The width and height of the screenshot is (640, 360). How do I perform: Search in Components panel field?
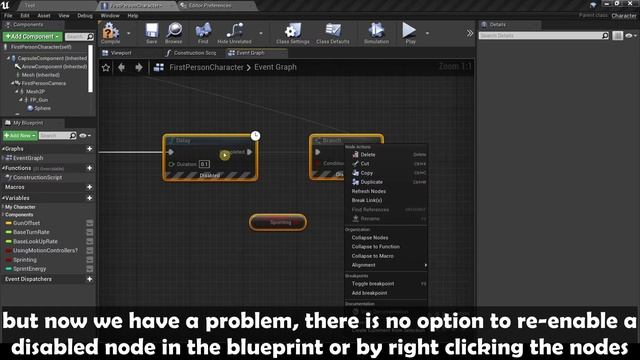pos(79,37)
